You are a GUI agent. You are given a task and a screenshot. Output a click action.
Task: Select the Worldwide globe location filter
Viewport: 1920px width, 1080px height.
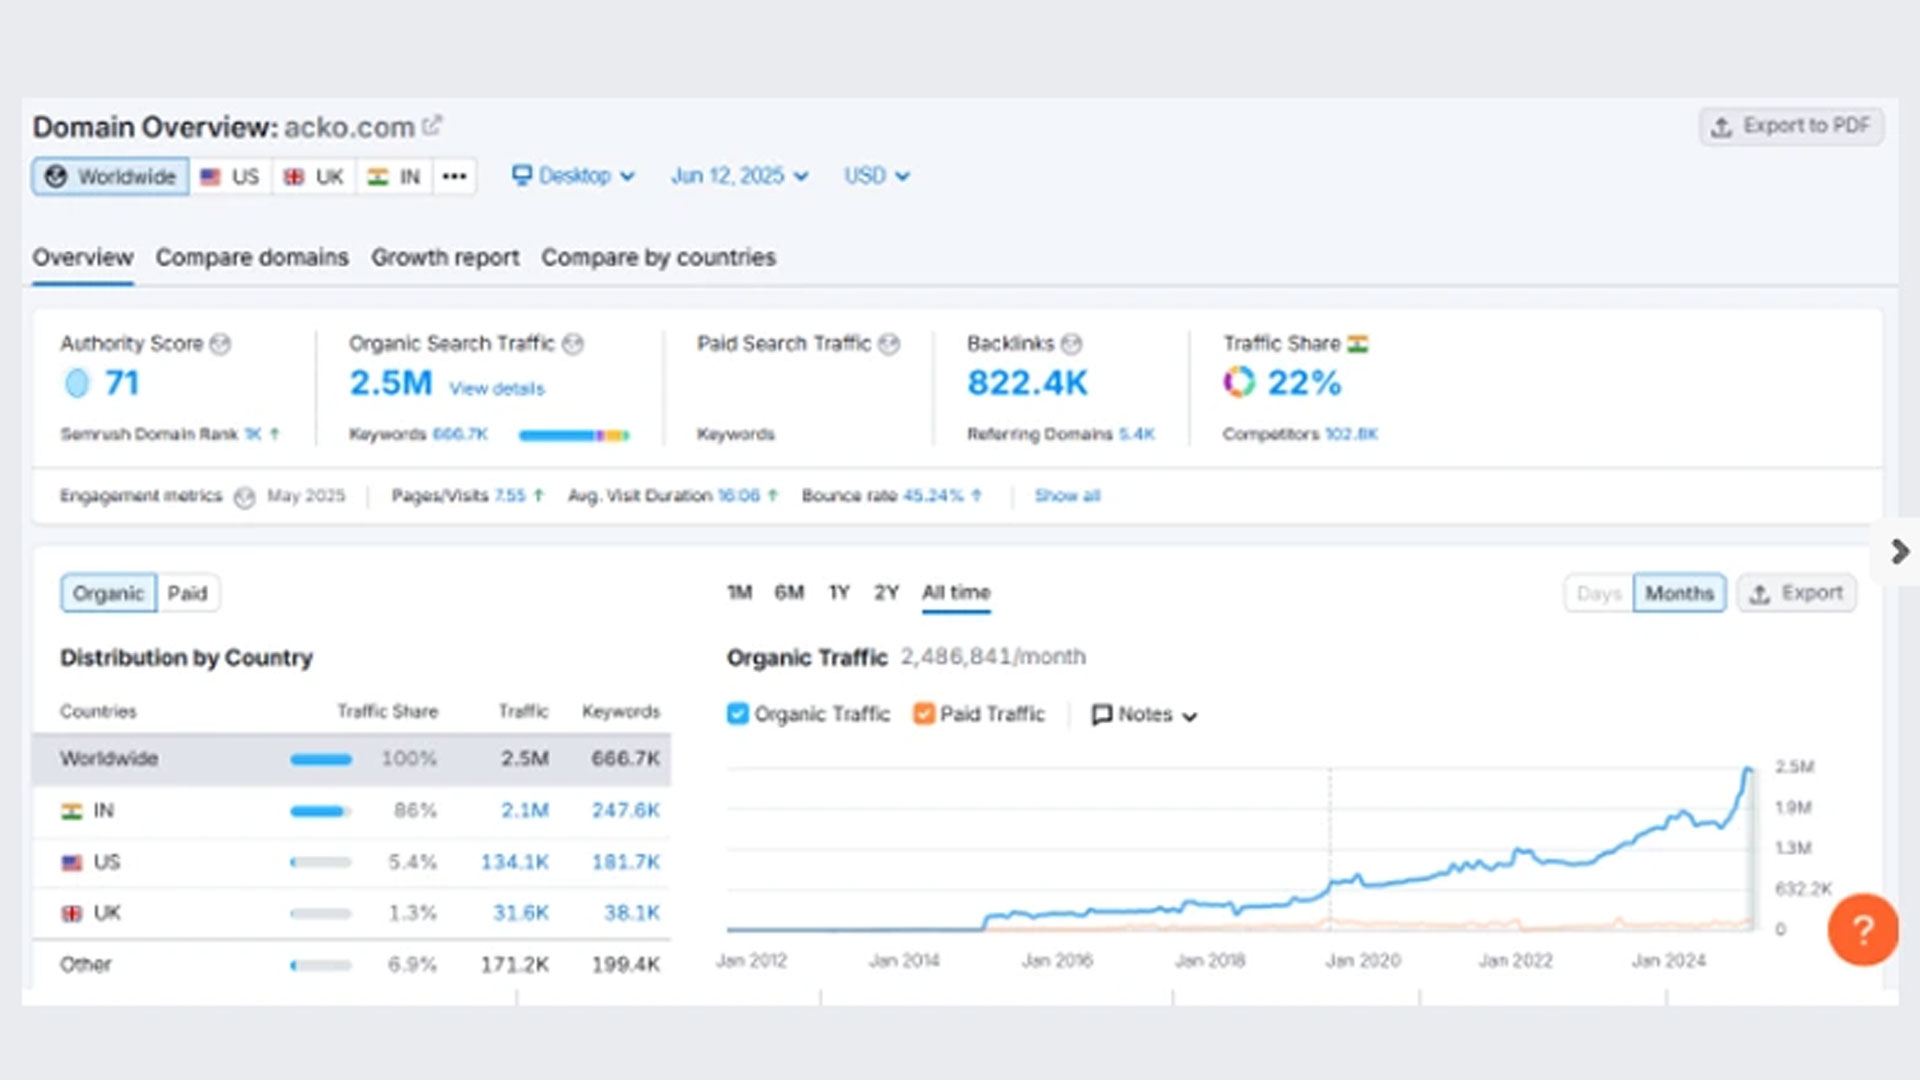[110, 176]
